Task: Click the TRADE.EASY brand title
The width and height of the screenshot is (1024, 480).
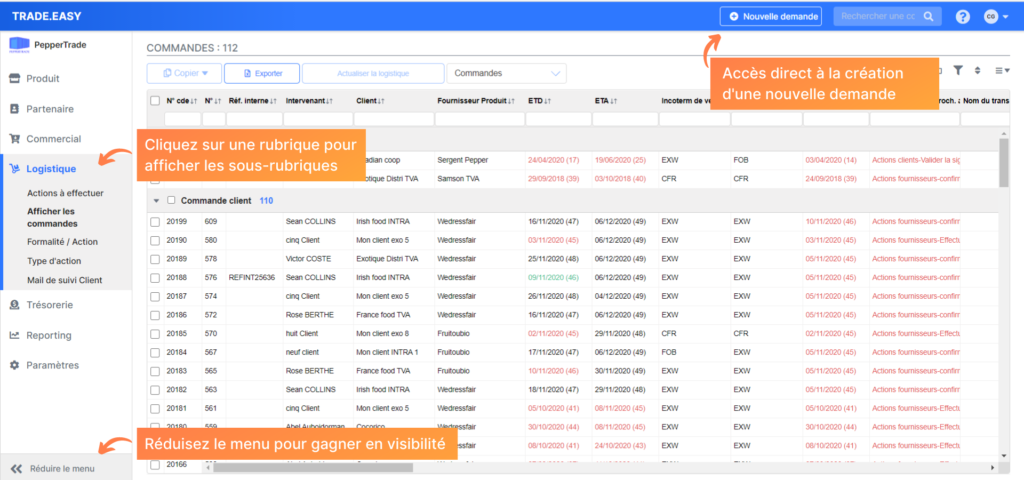Action: click(x=46, y=16)
